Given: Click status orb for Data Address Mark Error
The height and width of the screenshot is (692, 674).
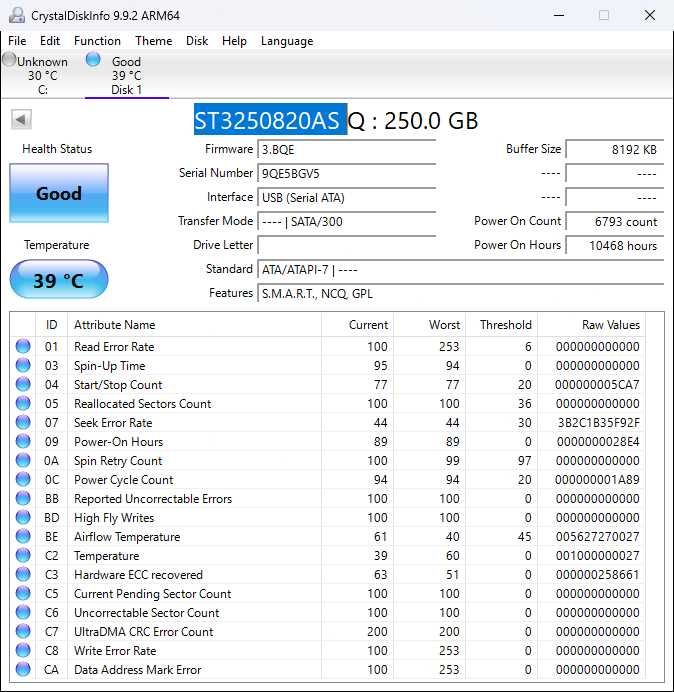Looking at the screenshot, I should tap(23, 669).
